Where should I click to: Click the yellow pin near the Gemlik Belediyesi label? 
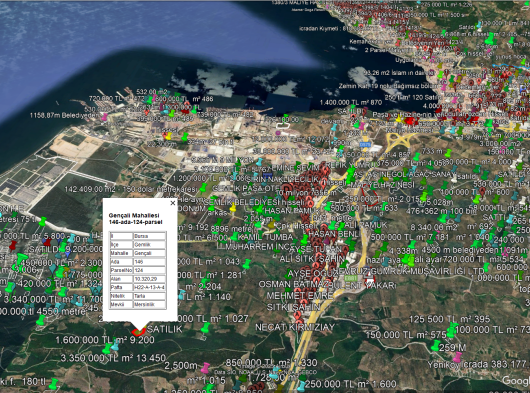tap(233, 207)
